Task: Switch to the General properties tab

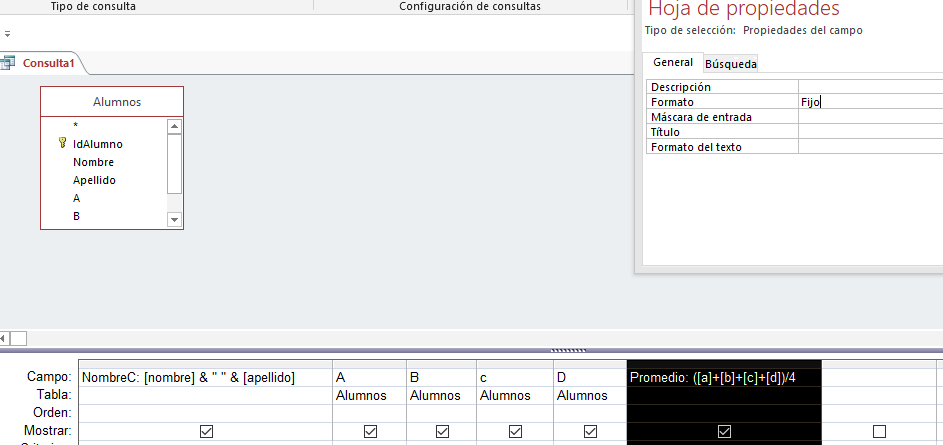Action: pos(673,62)
